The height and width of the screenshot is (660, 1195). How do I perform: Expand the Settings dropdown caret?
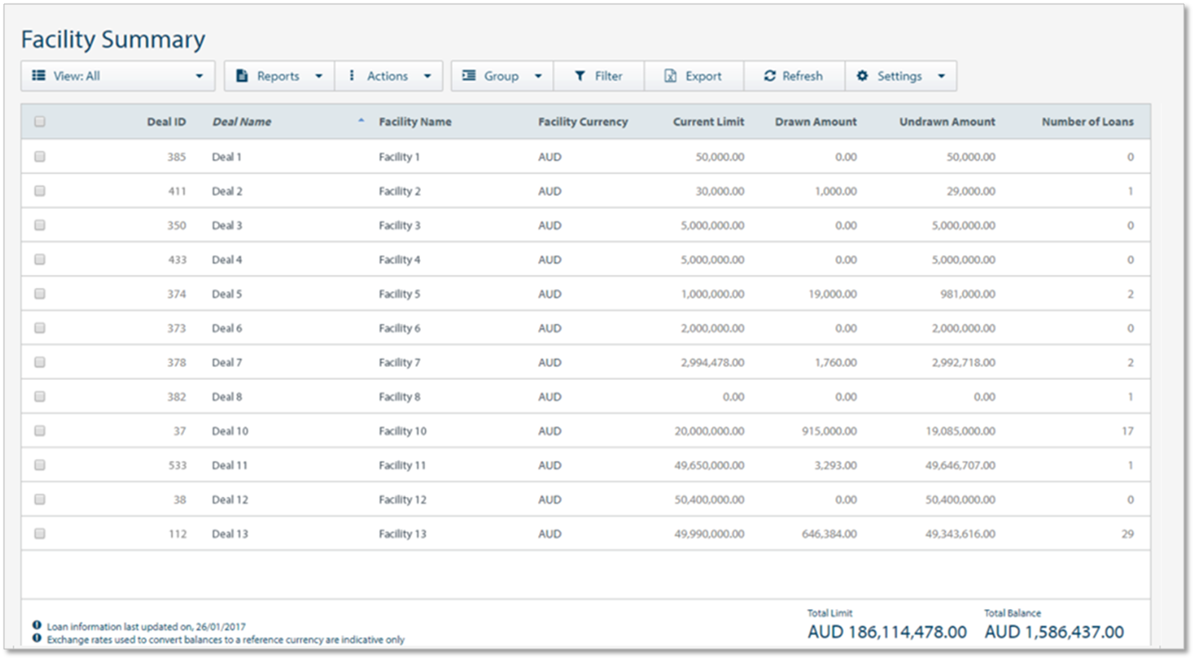tap(941, 76)
